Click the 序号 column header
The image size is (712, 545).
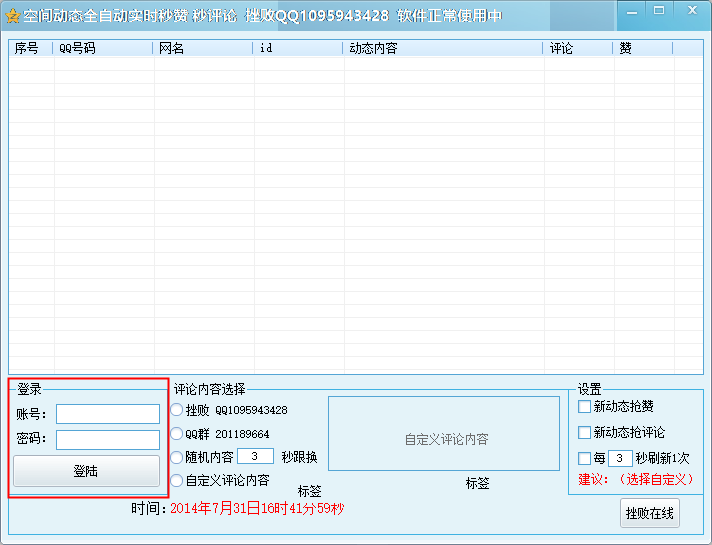coord(31,48)
